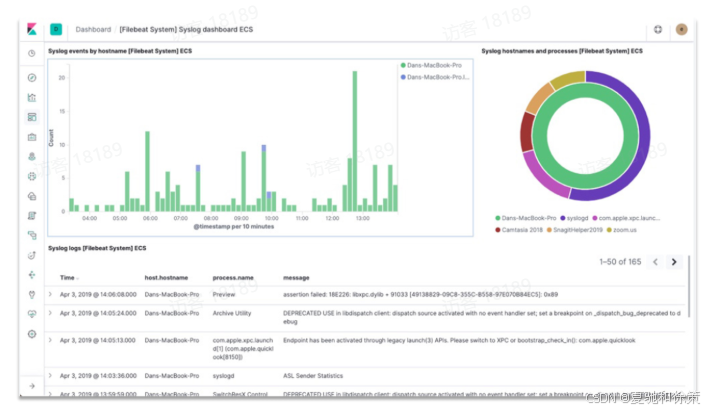This screenshot has width=711, height=411.
Task: Toggle Dans-MacBook-Pro series in bar chart legend
Action: pos(431,65)
